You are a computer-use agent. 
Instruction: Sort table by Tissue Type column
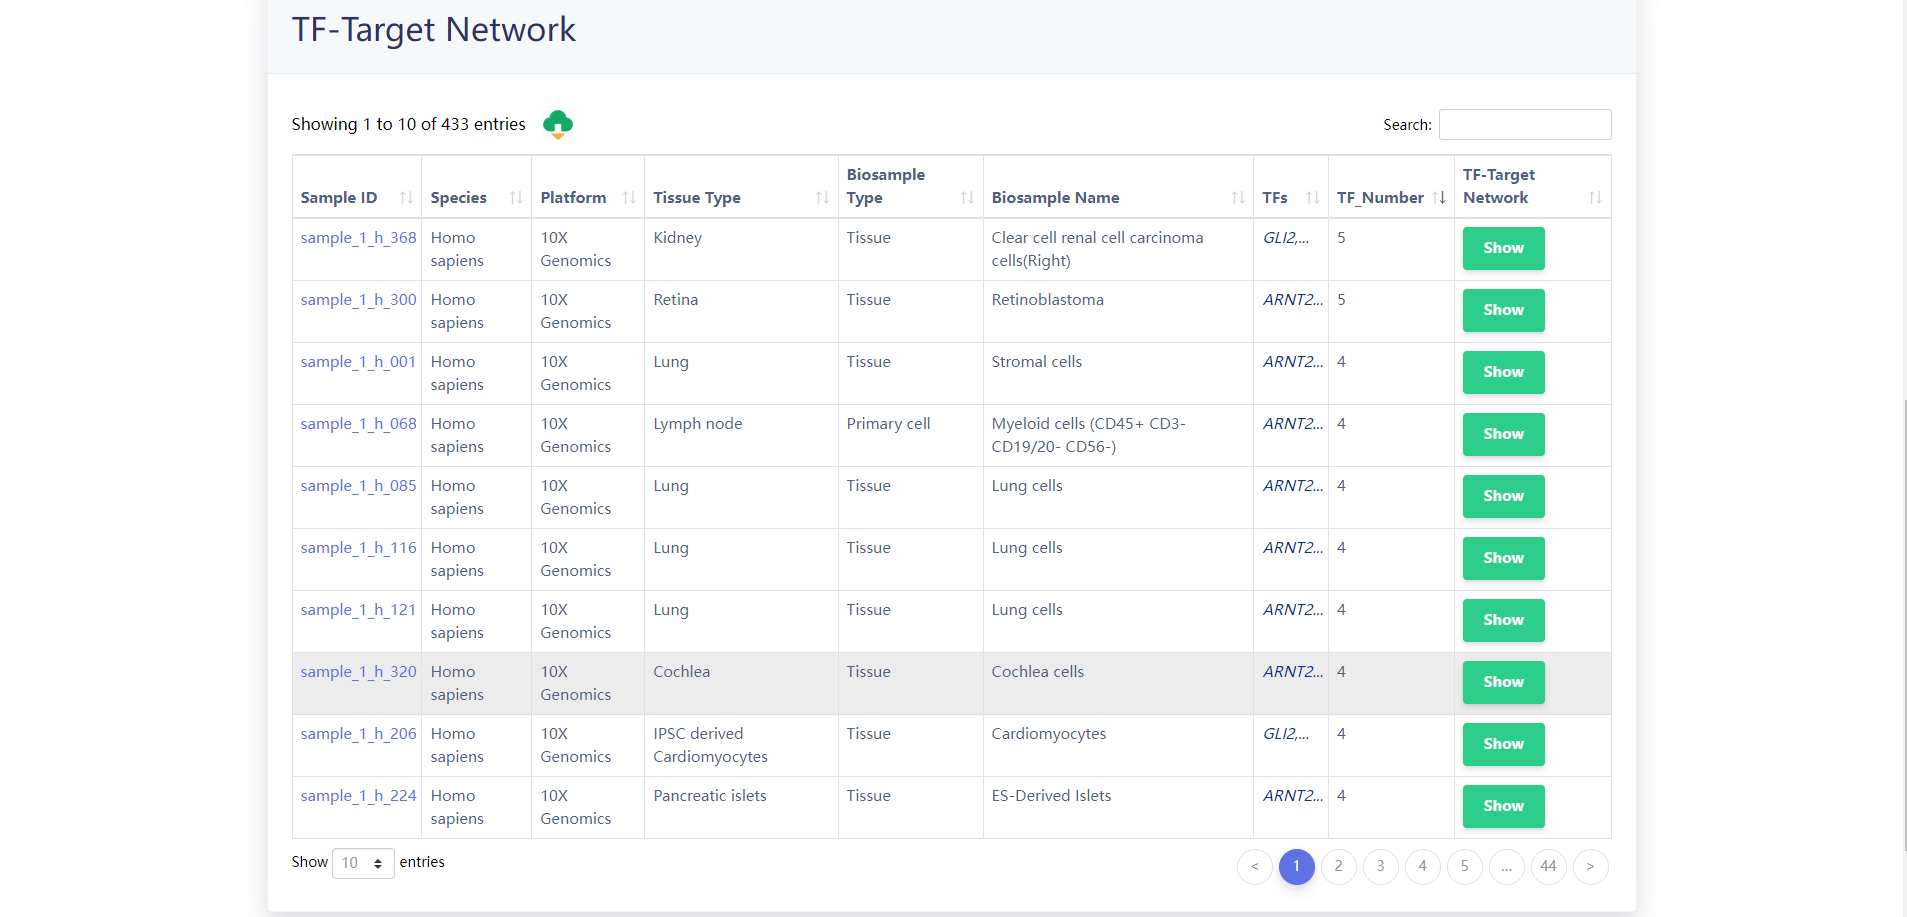click(741, 187)
